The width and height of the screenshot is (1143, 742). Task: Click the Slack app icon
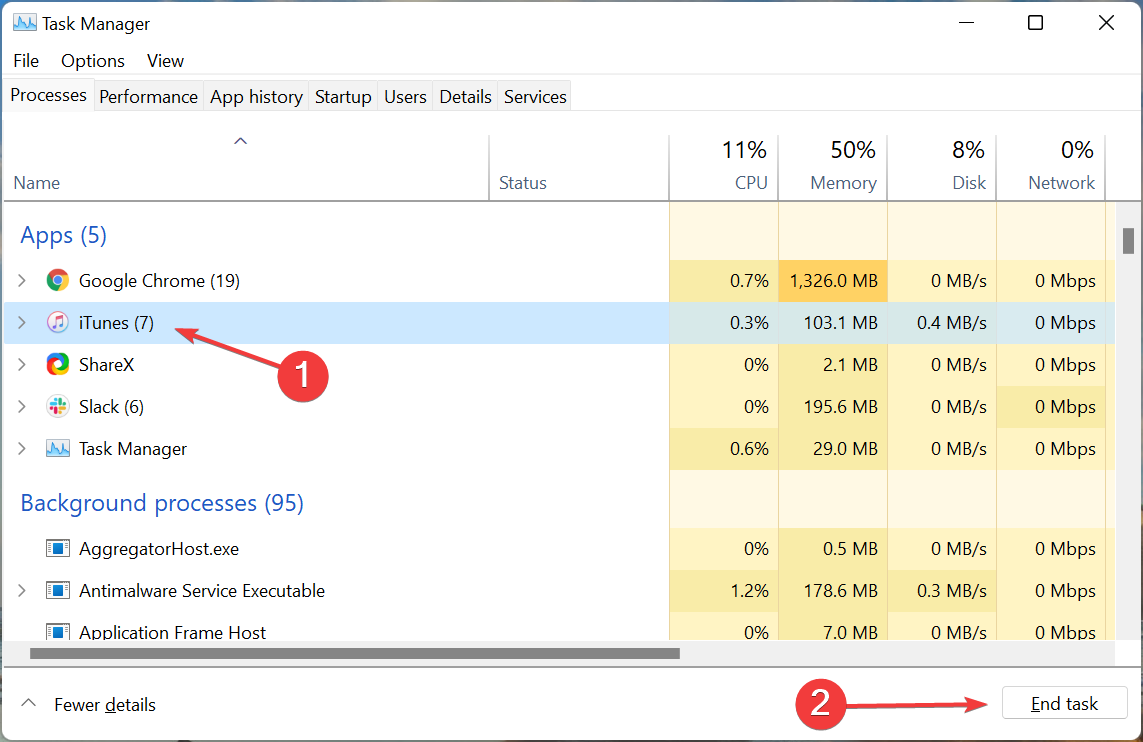[57, 406]
